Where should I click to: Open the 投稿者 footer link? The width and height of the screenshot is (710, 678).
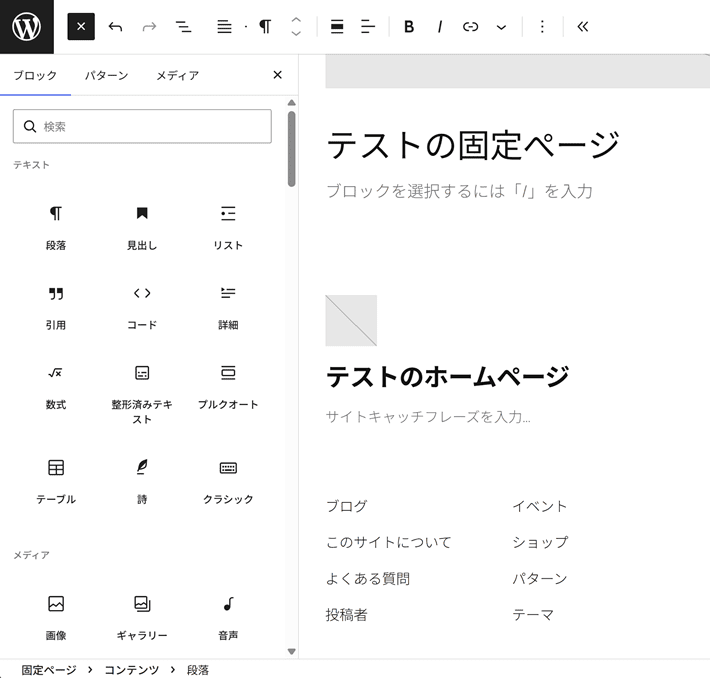pyautogui.click(x=347, y=615)
